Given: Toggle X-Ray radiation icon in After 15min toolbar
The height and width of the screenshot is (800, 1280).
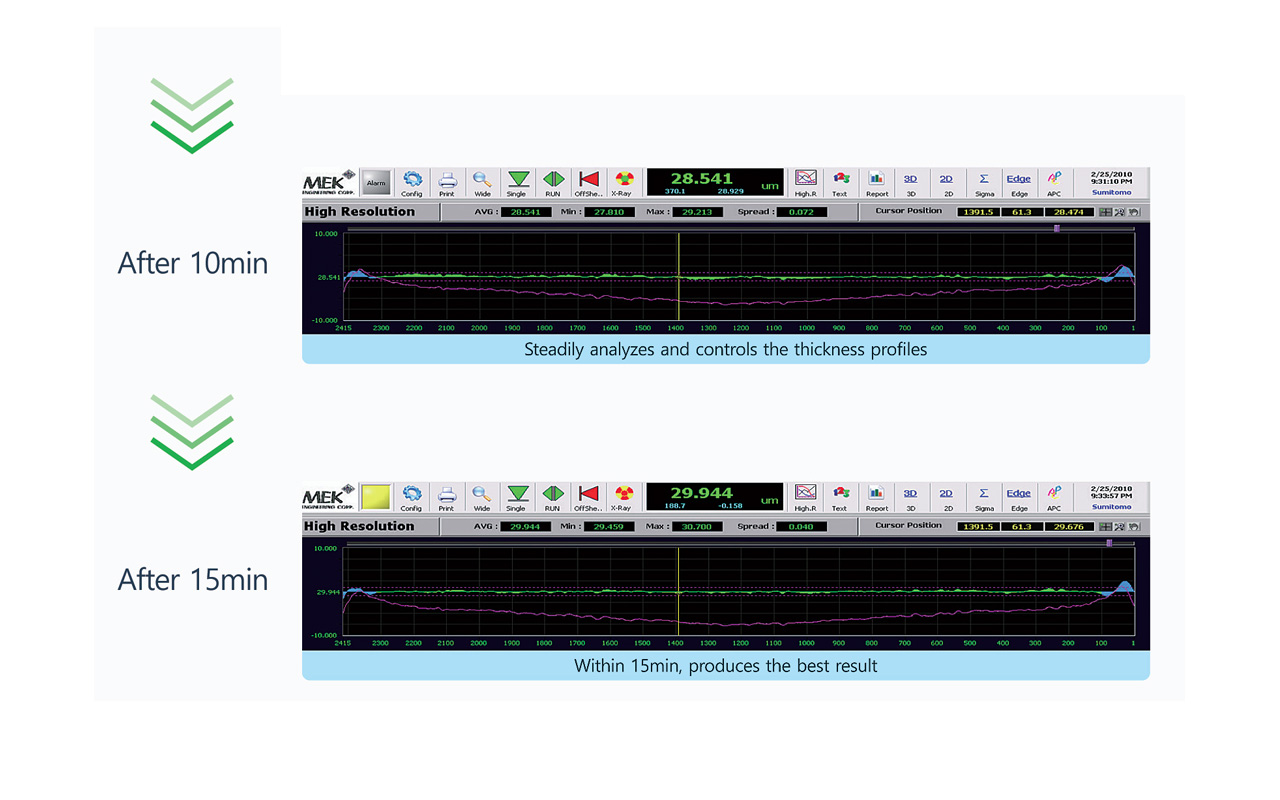Looking at the screenshot, I should click(624, 497).
